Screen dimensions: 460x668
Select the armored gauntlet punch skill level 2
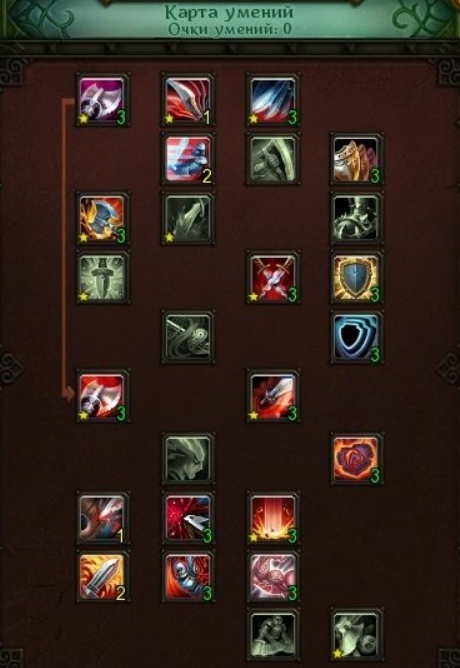[188, 159]
